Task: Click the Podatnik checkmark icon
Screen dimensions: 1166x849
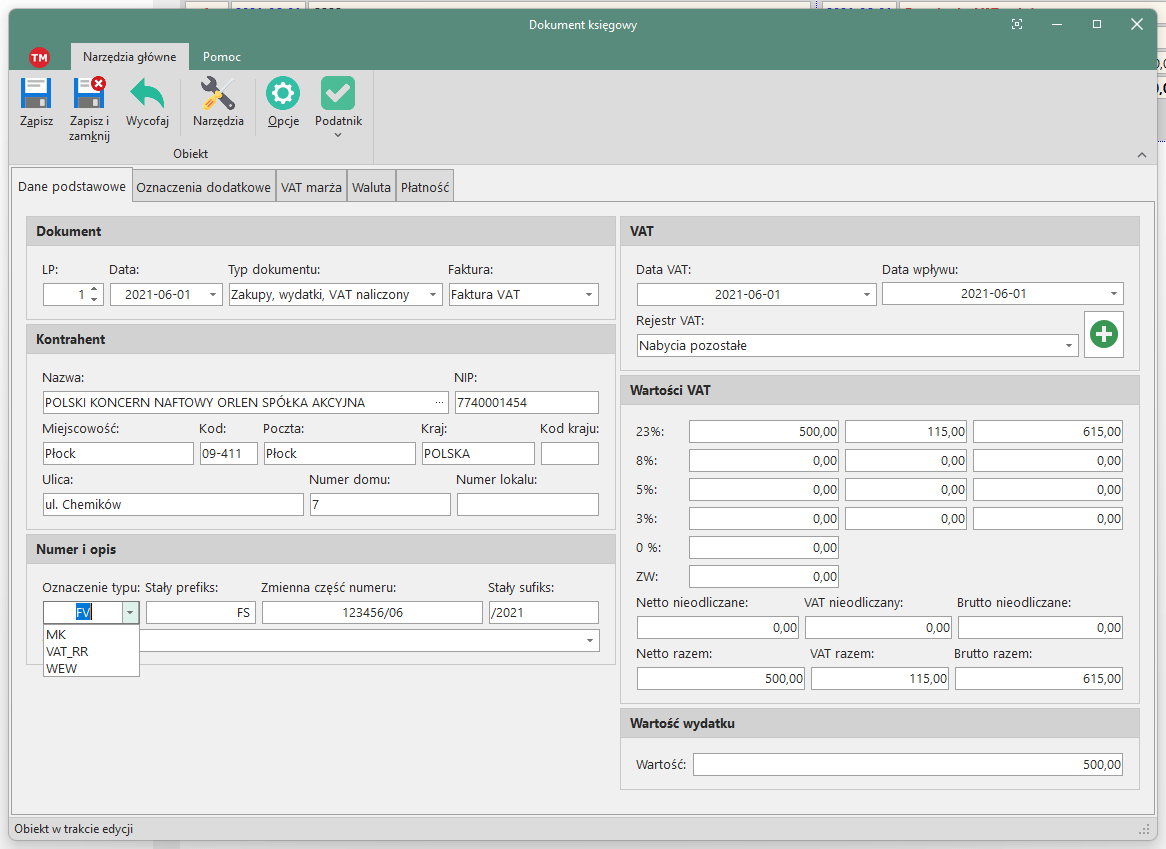Action: click(338, 95)
